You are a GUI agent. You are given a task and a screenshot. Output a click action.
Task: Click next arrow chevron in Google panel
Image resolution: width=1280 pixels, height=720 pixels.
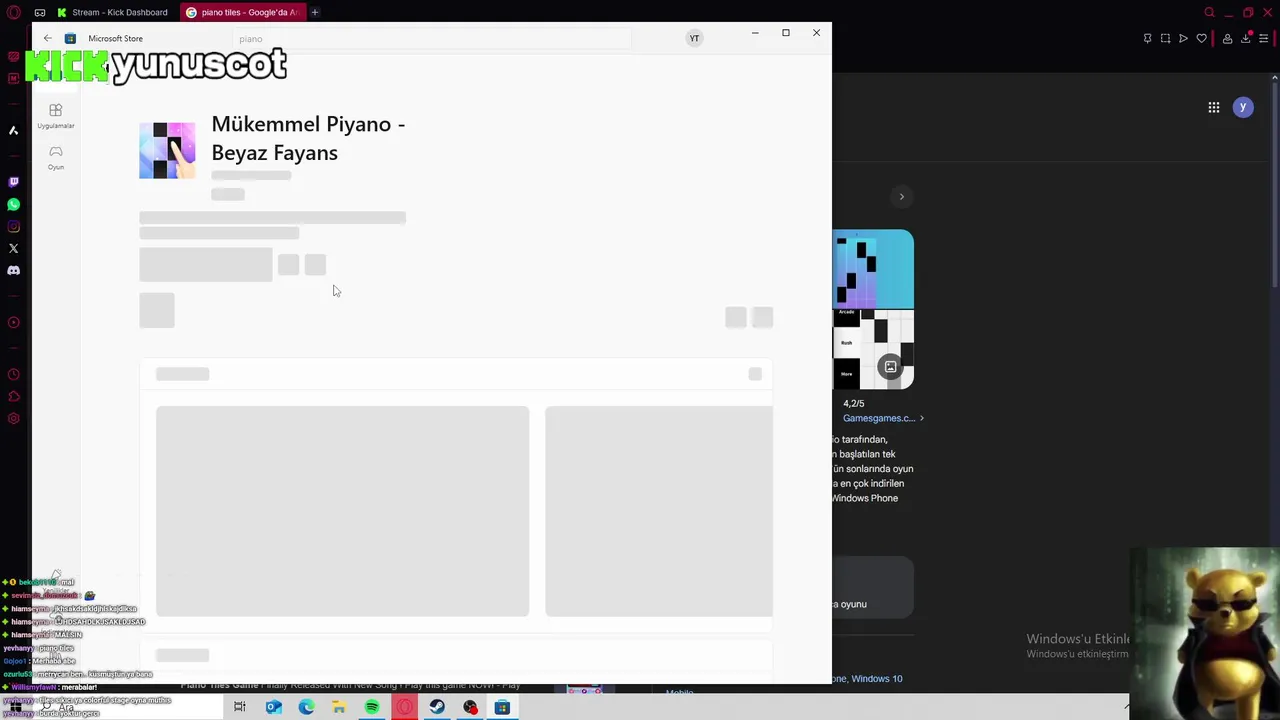(901, 196)
